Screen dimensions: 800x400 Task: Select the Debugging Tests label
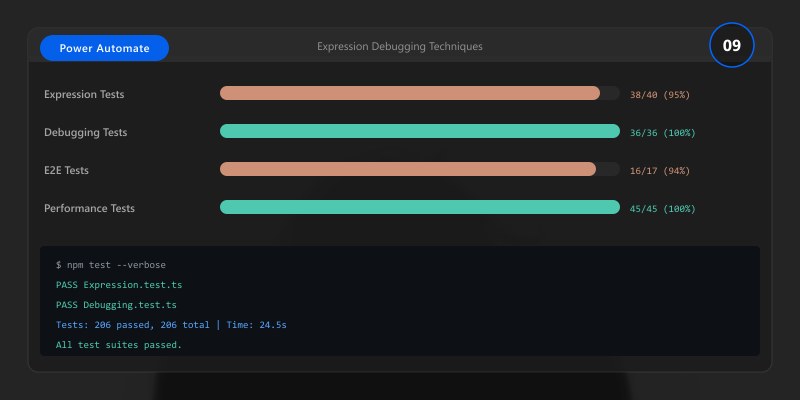[86, 132]
